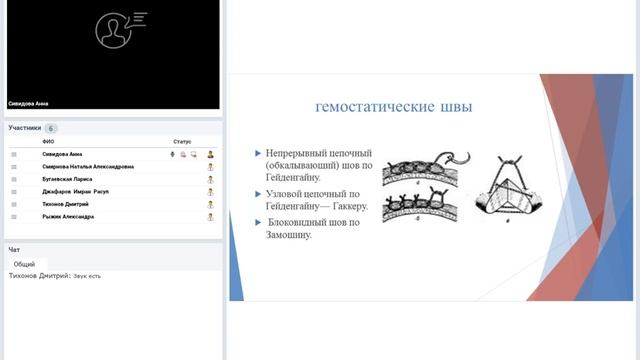Screen dimensions: 640x360
Task: Click the Статус column header
Action: click(x=182, y=142)
